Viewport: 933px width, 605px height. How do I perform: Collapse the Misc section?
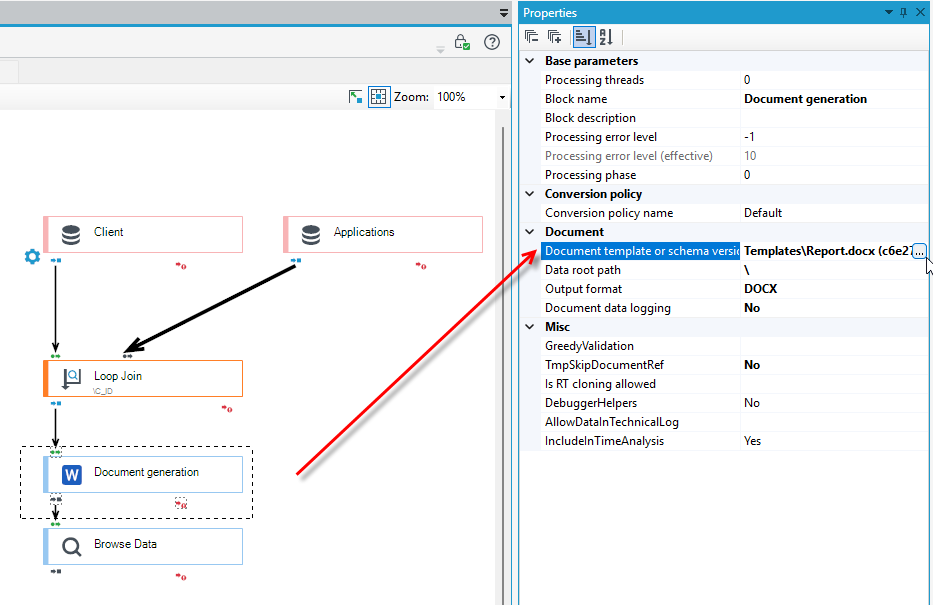click(530, 327)
